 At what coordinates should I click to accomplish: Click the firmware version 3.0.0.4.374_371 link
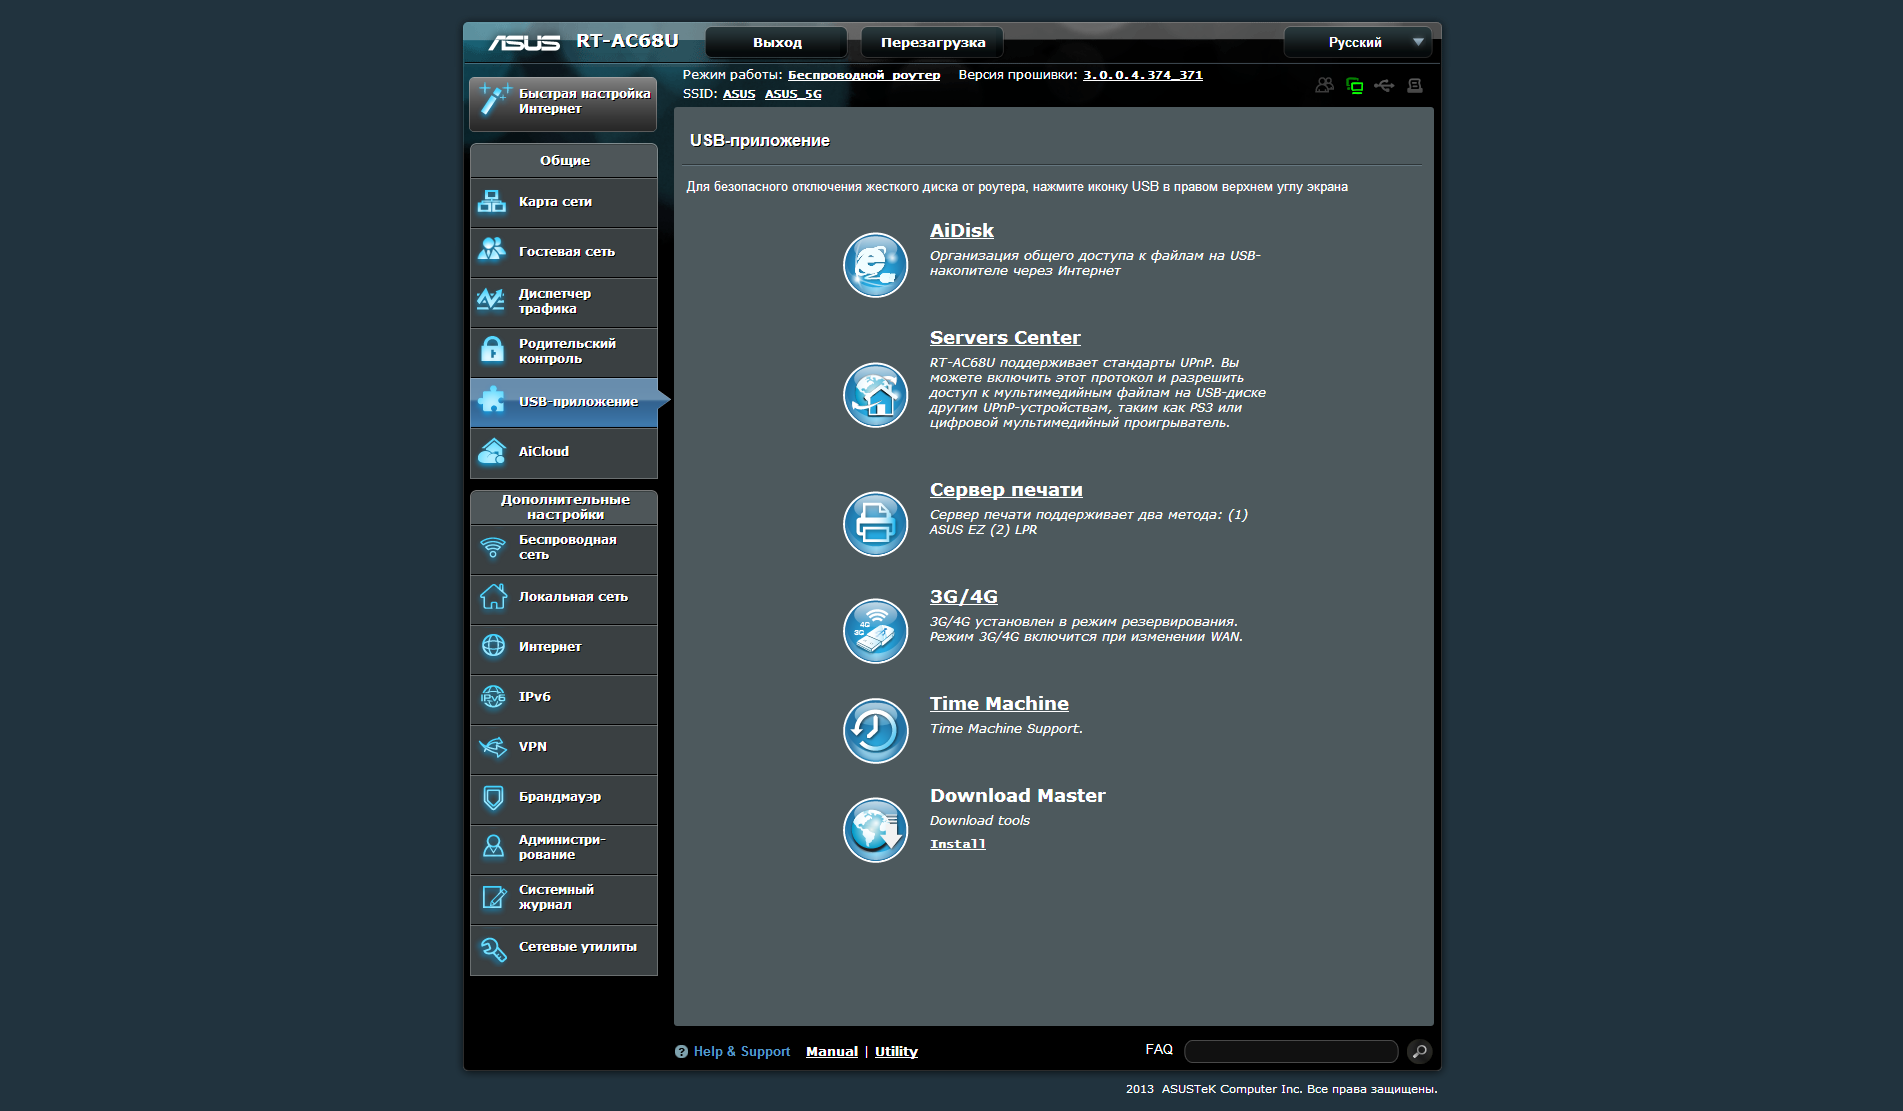pyautogui.click(x=1143, y=75)
